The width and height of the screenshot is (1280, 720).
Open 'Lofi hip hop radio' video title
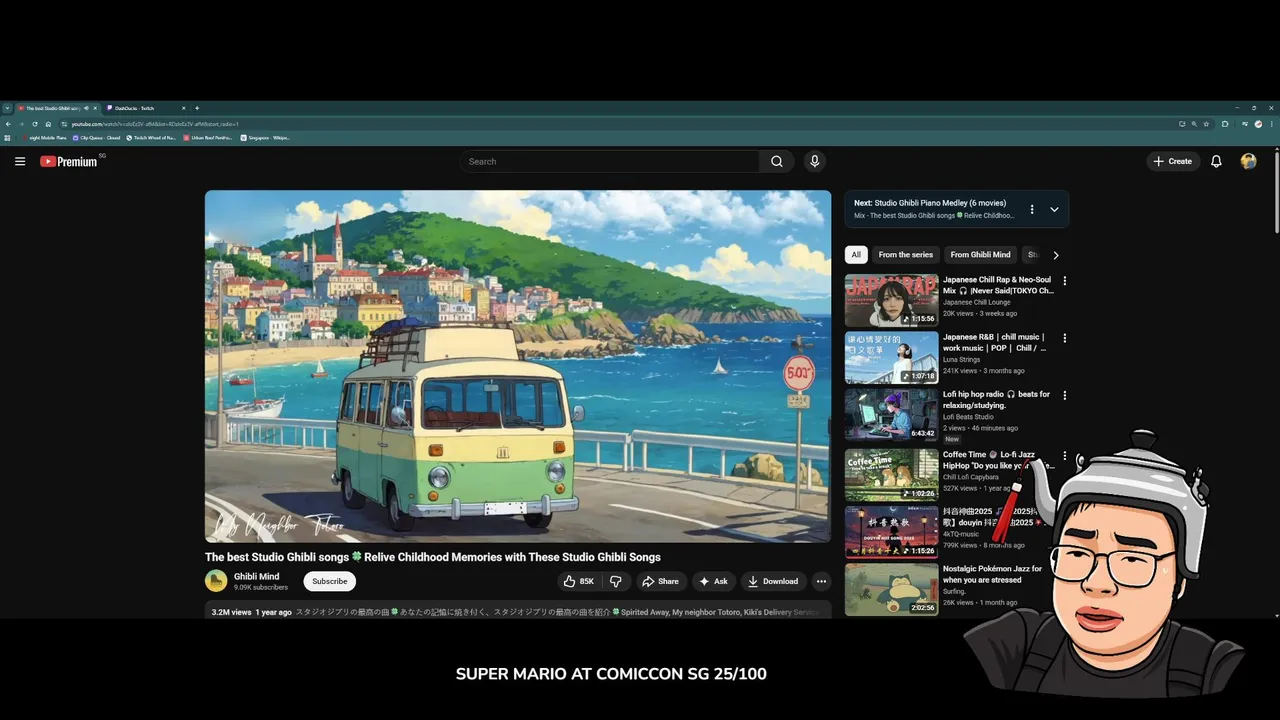pyautogui.click(x=996, y=400)
